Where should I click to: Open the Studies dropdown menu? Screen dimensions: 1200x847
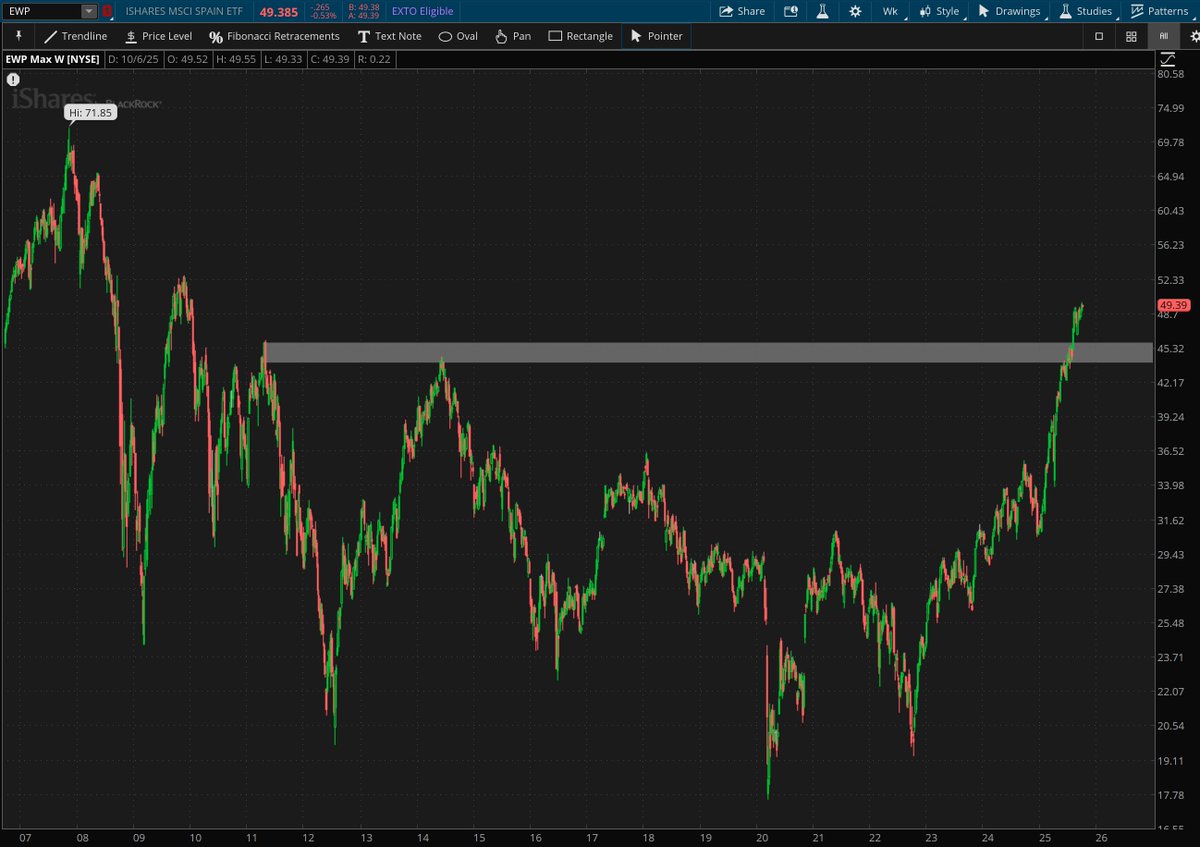tap(1085, 11)
